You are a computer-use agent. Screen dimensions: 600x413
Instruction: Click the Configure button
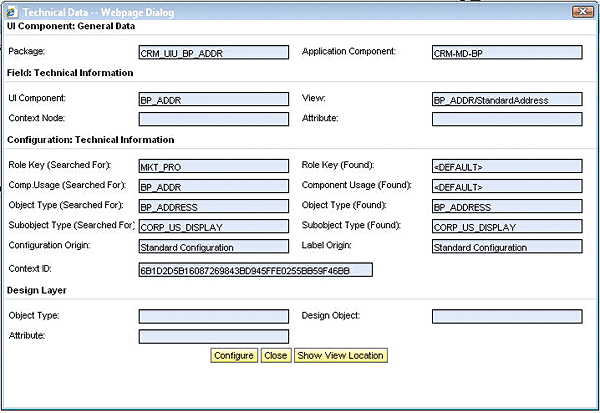pos(234,356)
